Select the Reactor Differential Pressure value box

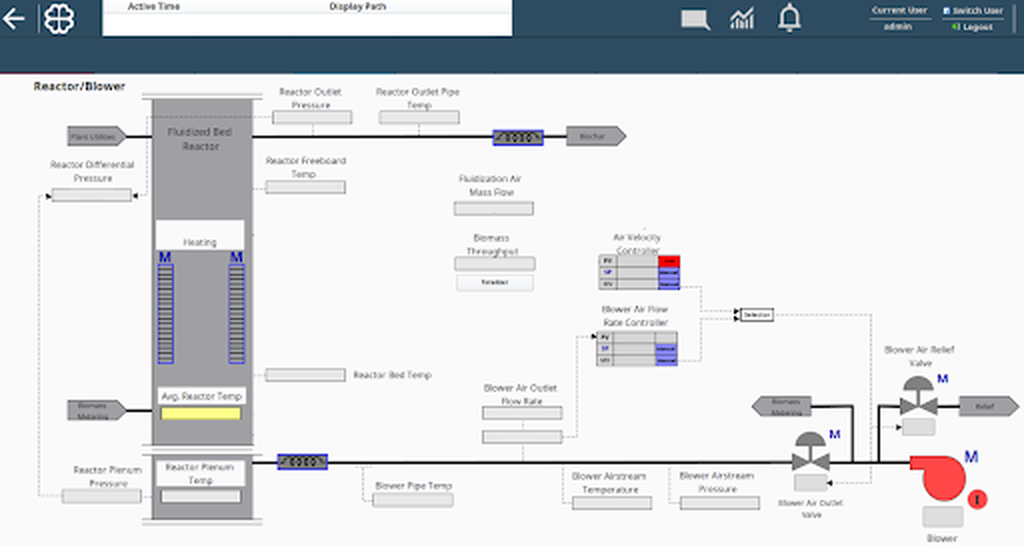(x=91, y=195)
